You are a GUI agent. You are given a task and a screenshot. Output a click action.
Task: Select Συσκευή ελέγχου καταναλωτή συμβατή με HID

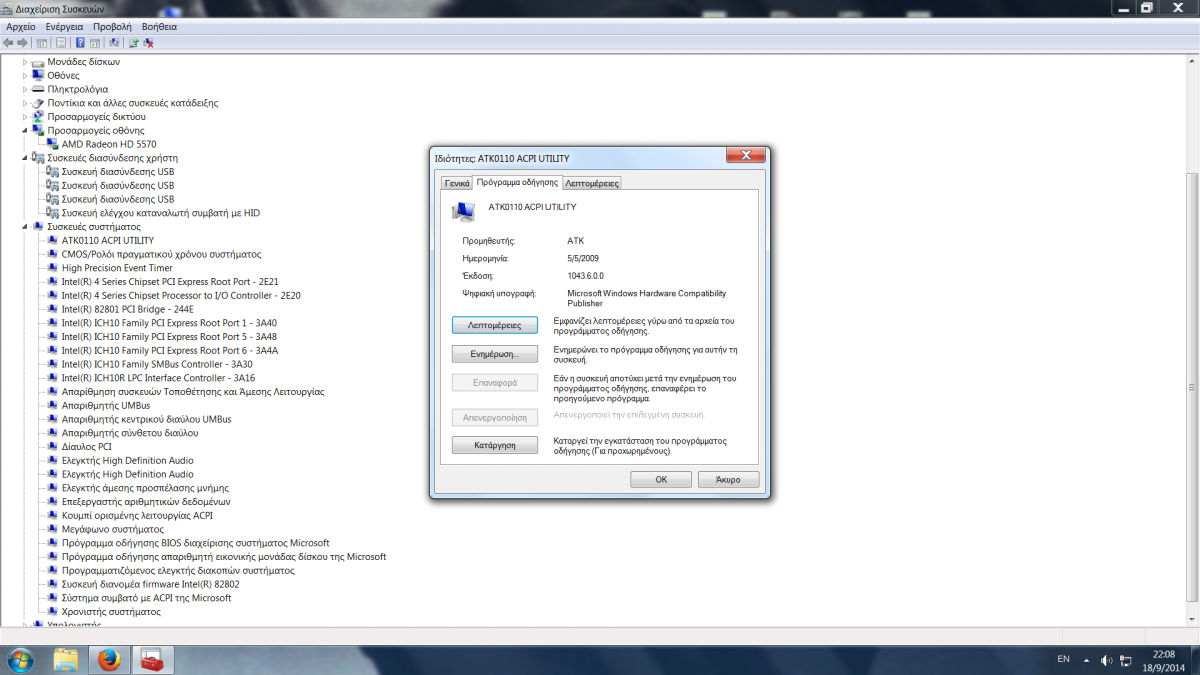click(x=161, y=213)
